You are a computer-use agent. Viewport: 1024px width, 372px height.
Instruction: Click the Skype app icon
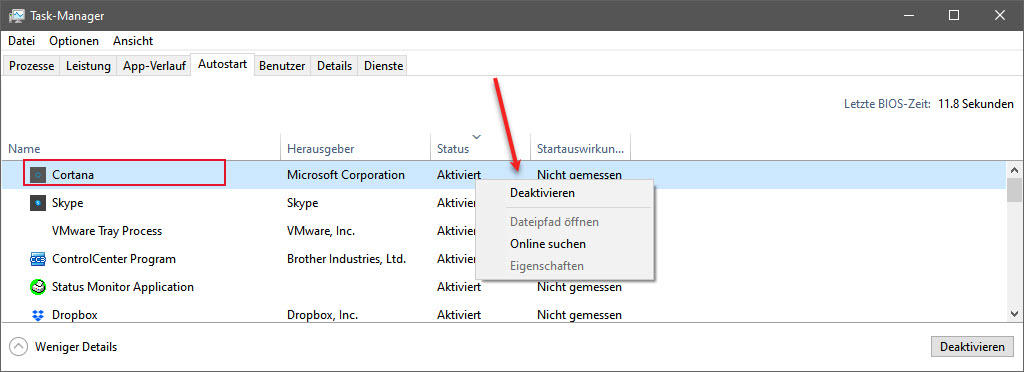click(x=39, y=203)
